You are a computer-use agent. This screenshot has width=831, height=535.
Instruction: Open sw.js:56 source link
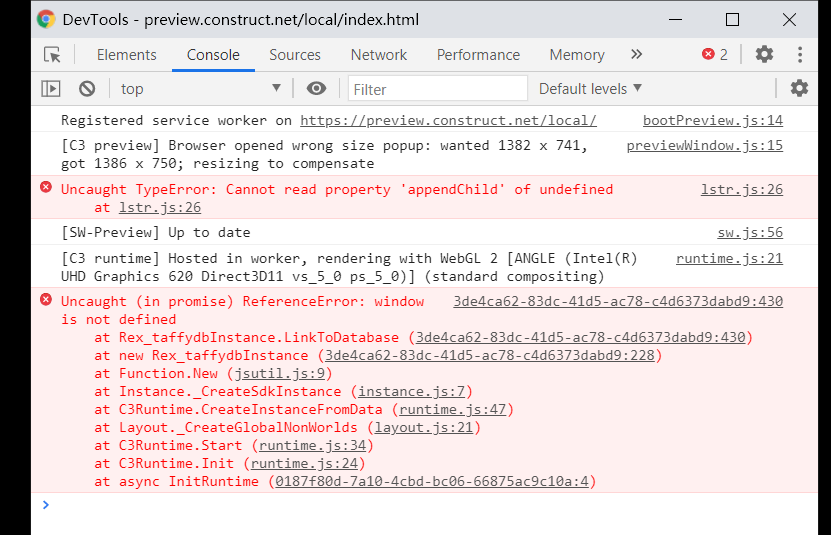(750, 232)
